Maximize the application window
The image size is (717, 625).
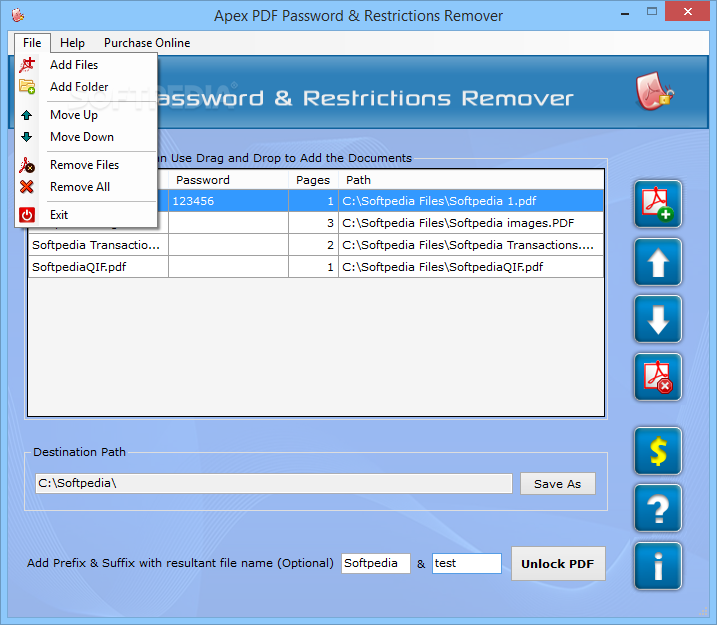(x=652, y=12)
